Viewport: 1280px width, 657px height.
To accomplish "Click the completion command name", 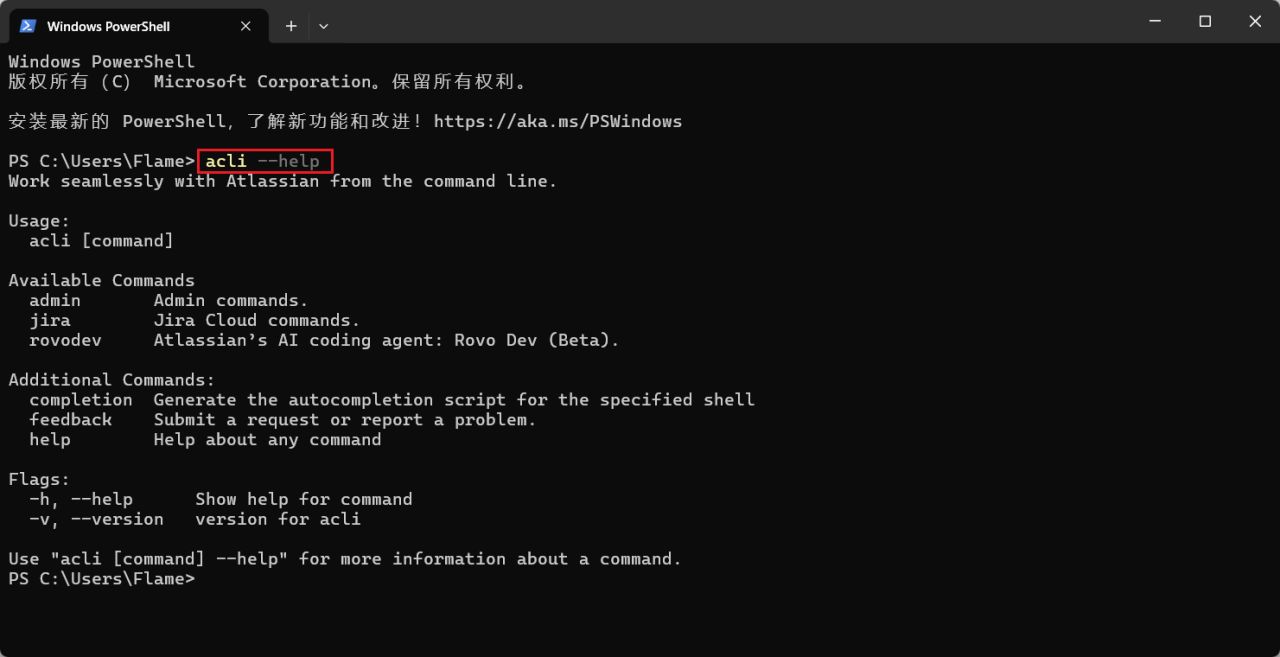I will pyautogui.click(x=81, y=400).
